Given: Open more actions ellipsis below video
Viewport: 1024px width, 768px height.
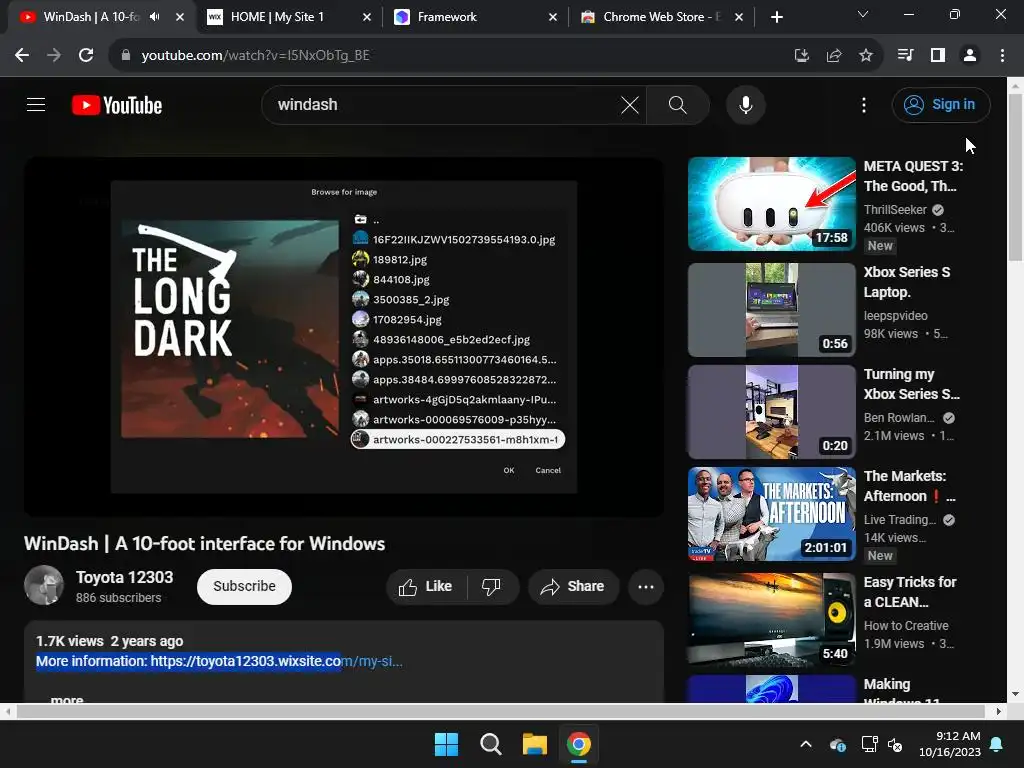Looking at the screenshot, I should pos(646,586).
